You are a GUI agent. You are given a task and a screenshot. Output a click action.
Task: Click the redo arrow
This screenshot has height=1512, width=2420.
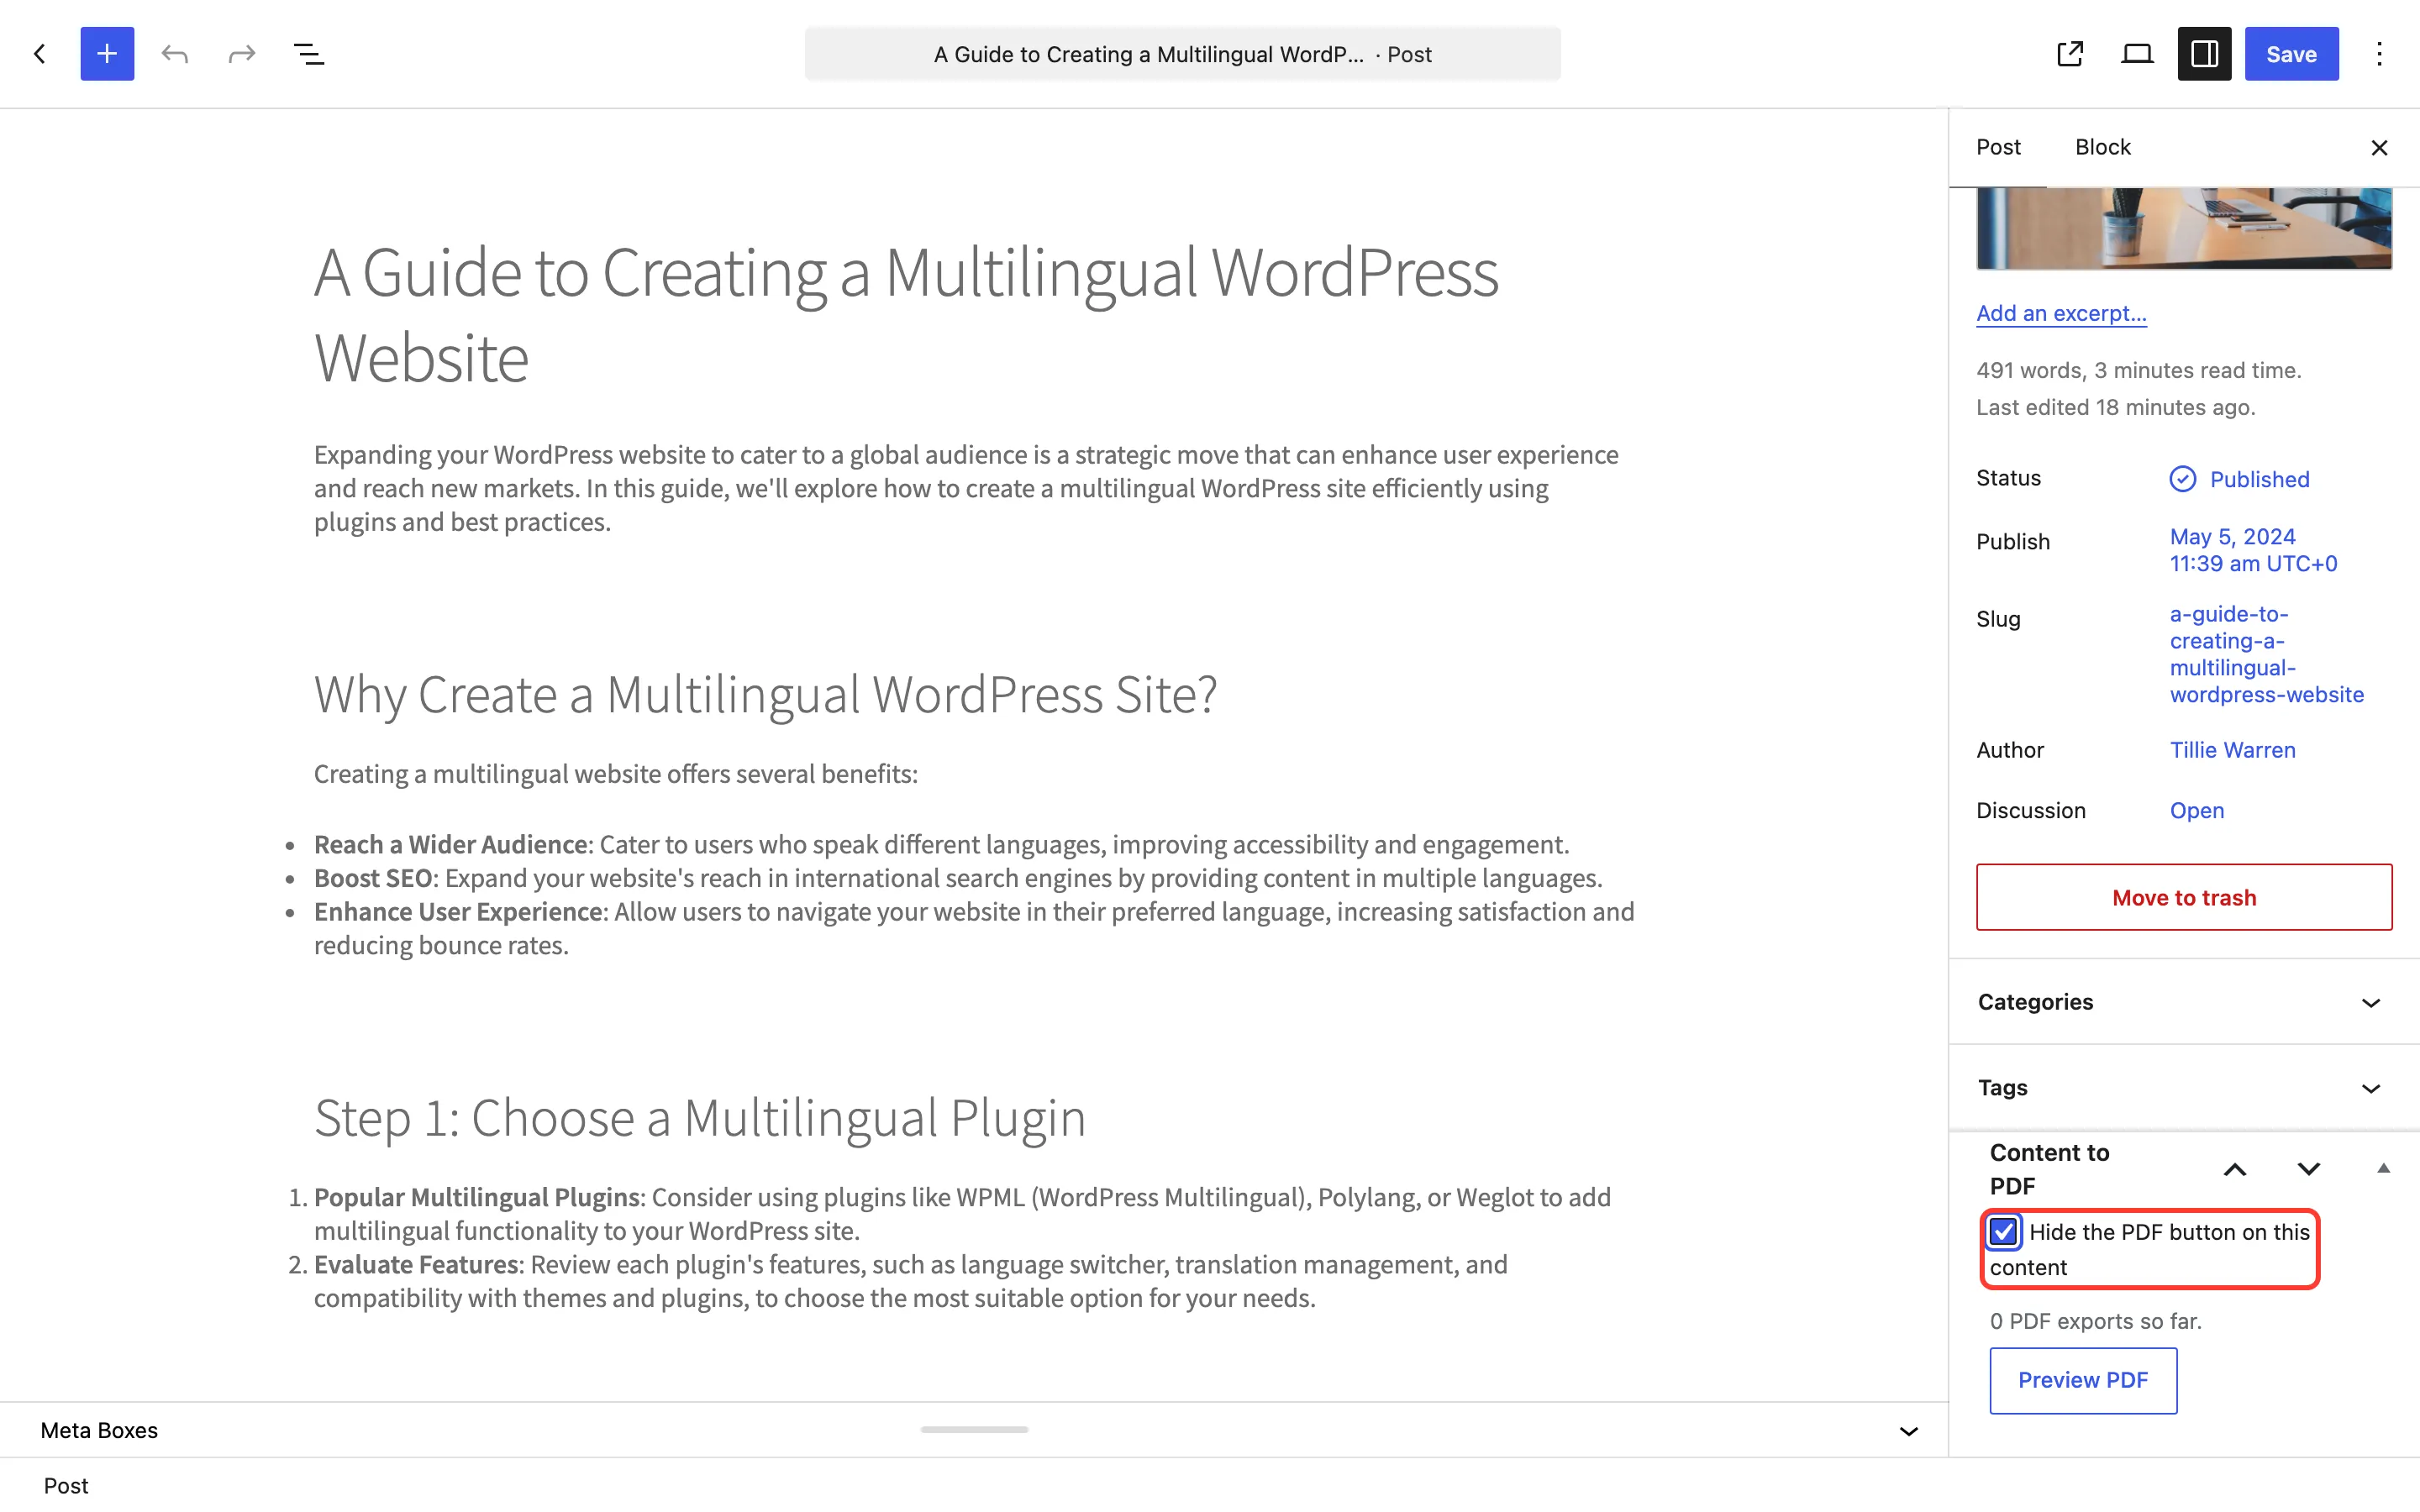(x=242, y=54)
